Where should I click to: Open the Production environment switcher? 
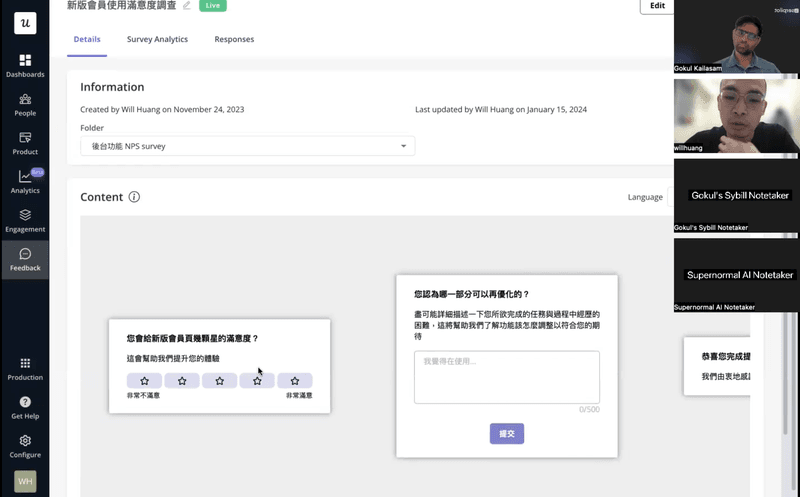25,368
